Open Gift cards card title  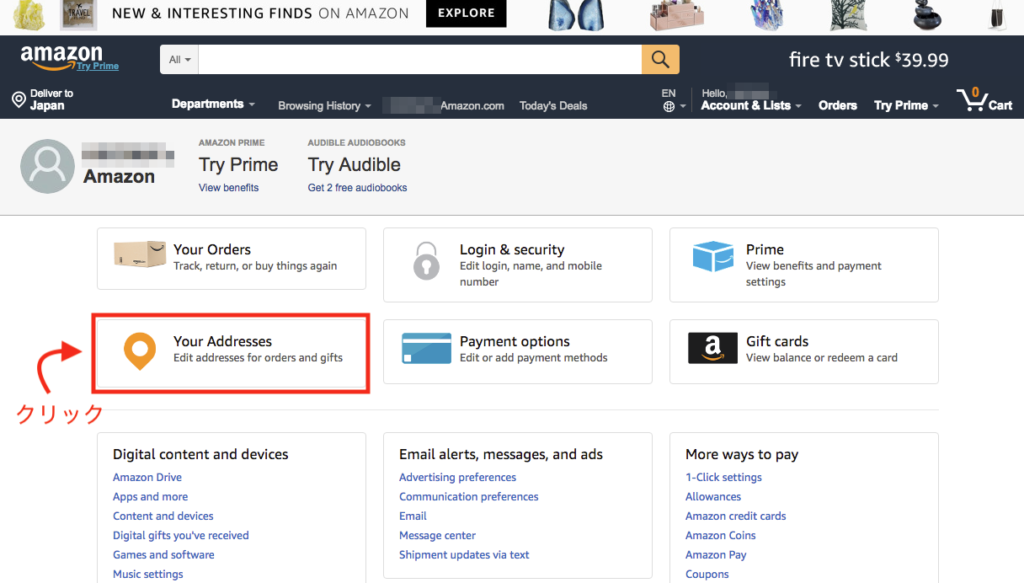[776, 341]
